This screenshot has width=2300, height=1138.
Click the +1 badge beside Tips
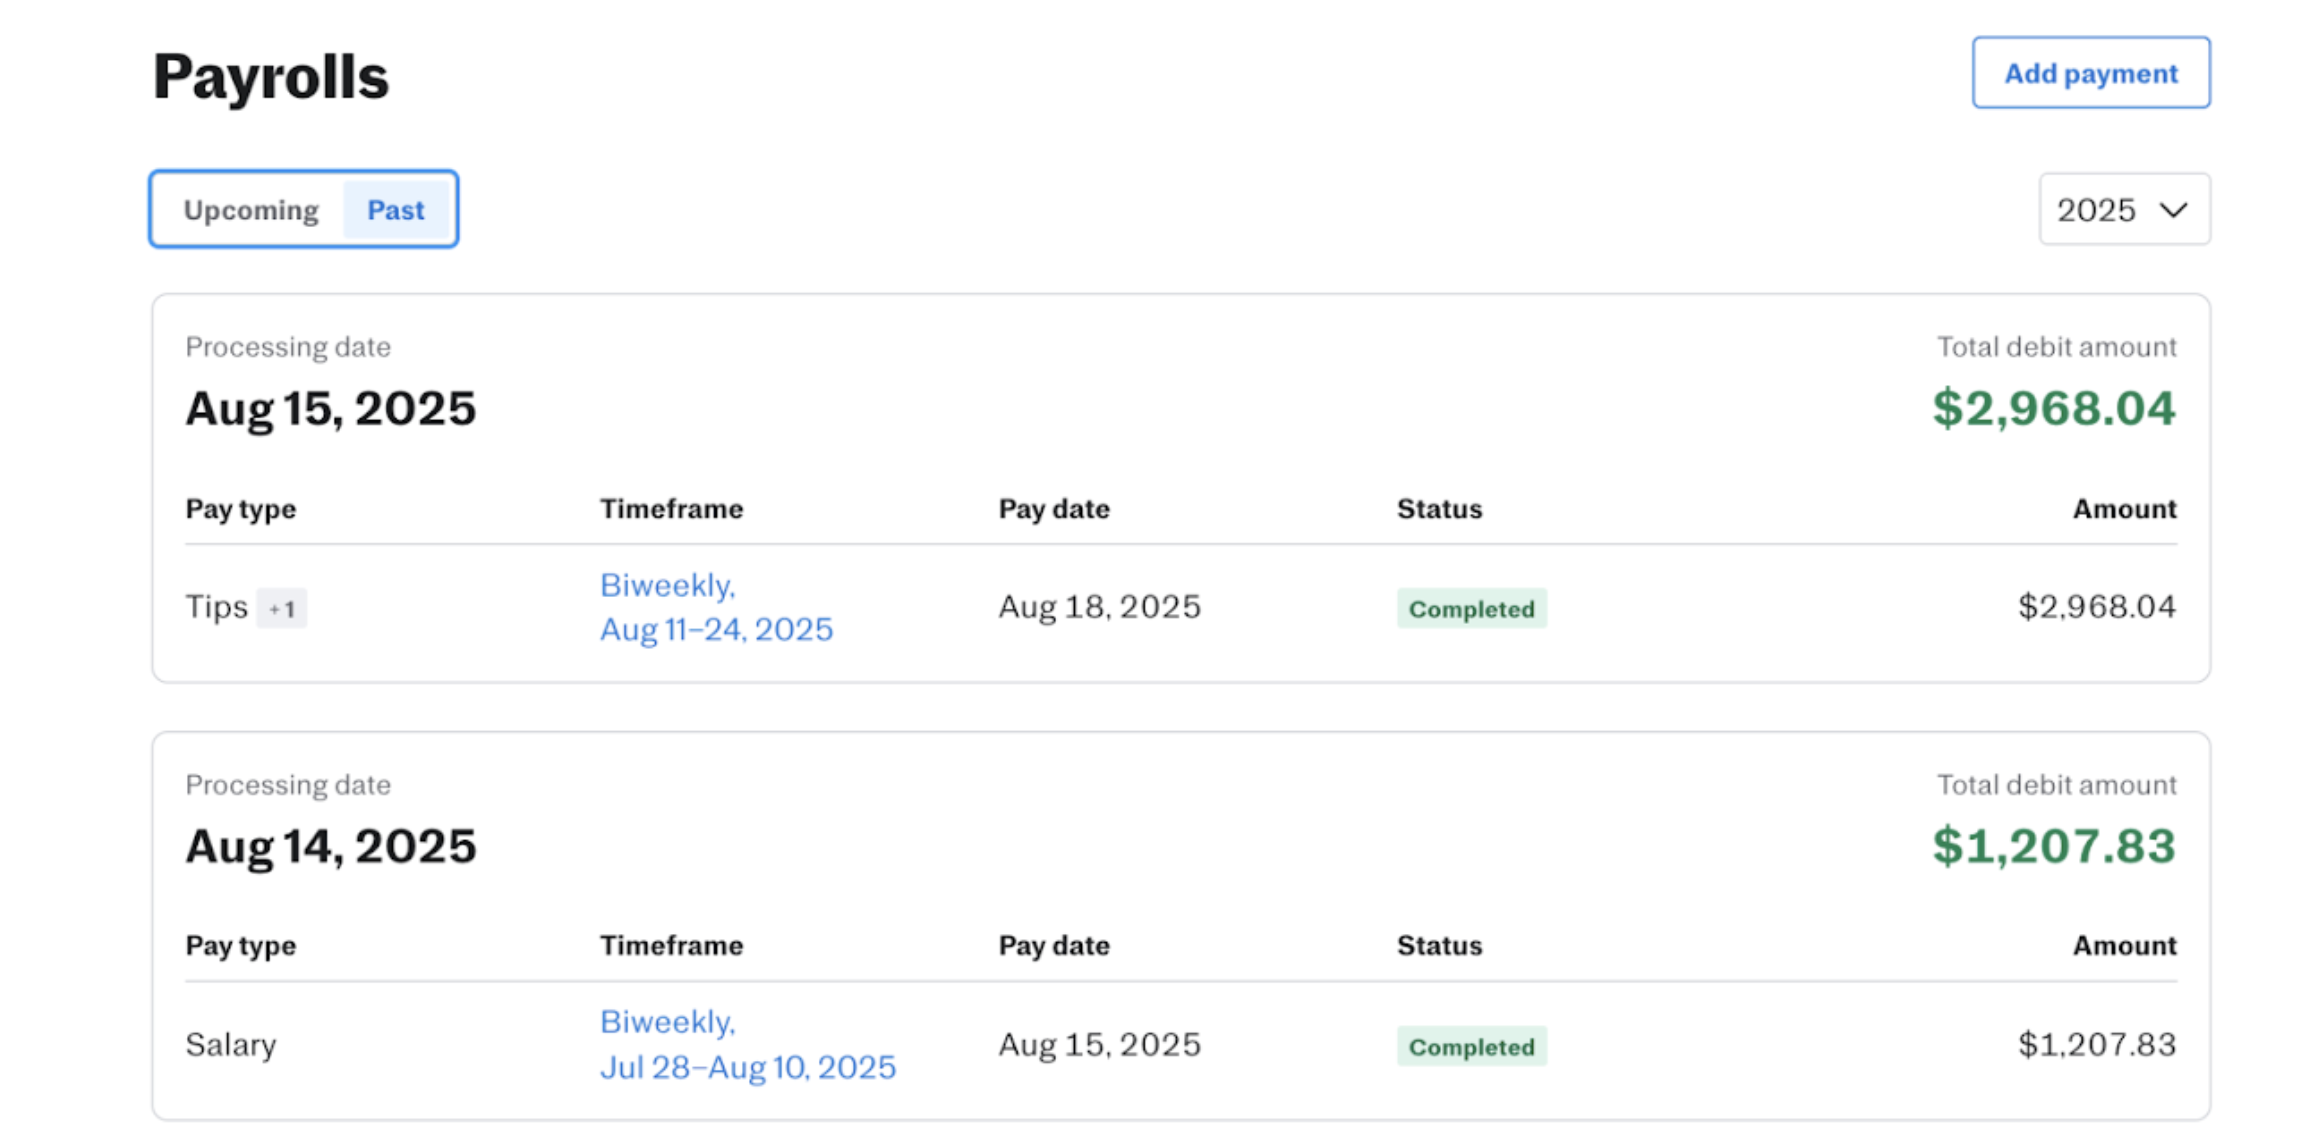point(281,608)
